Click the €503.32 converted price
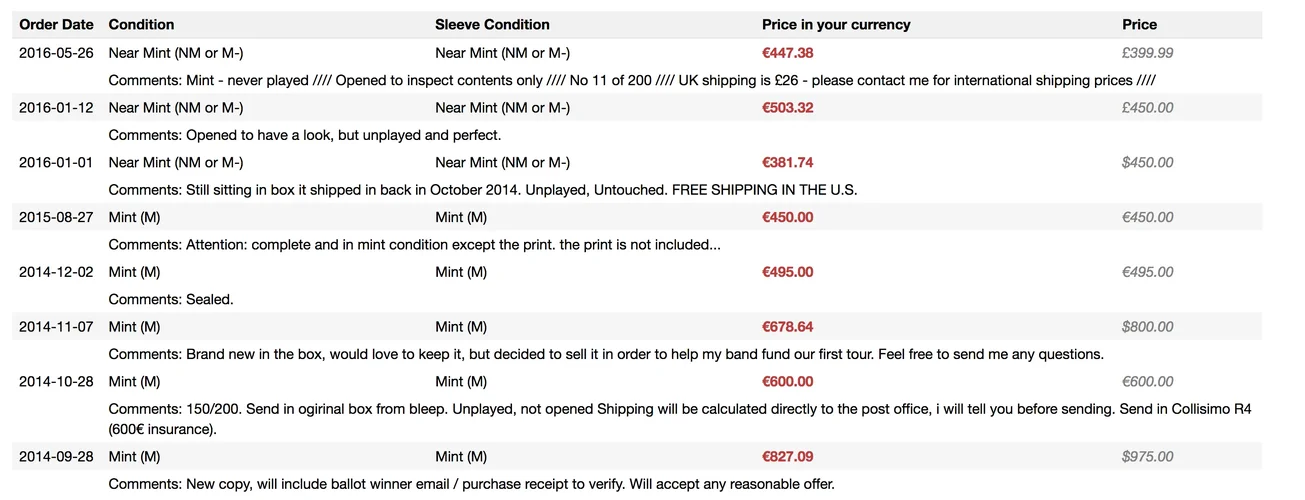The width and height of the screenshot is (1305, 500). (787, 108)
